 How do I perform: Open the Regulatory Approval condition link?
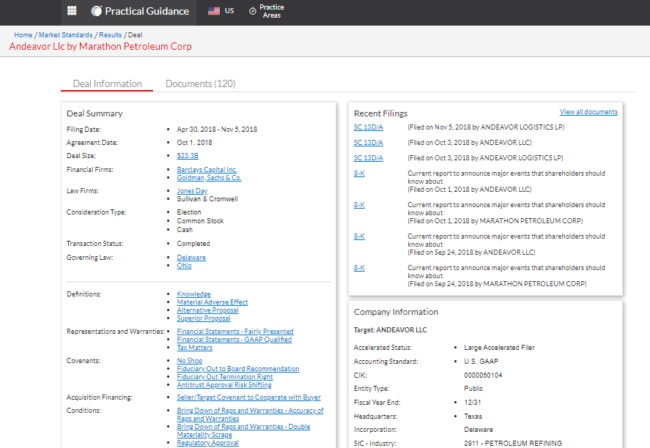coord(208,443)
